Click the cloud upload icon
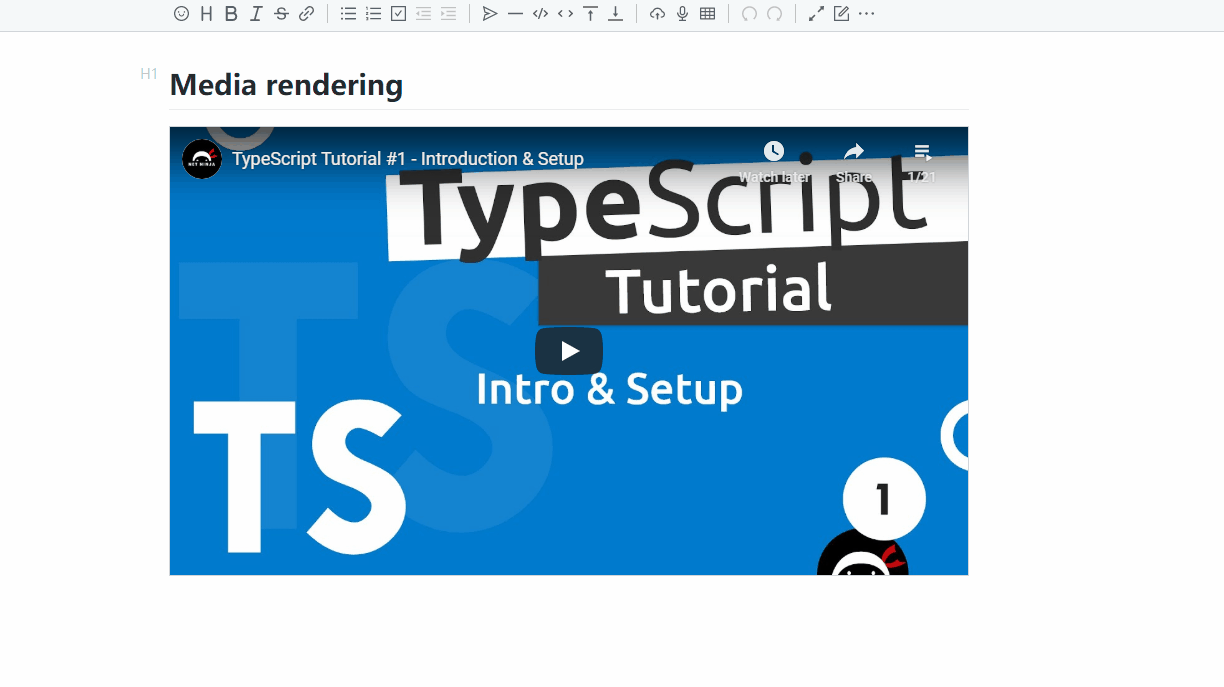Viewport: 1224px width, 687px height. (x=657, y=14)
